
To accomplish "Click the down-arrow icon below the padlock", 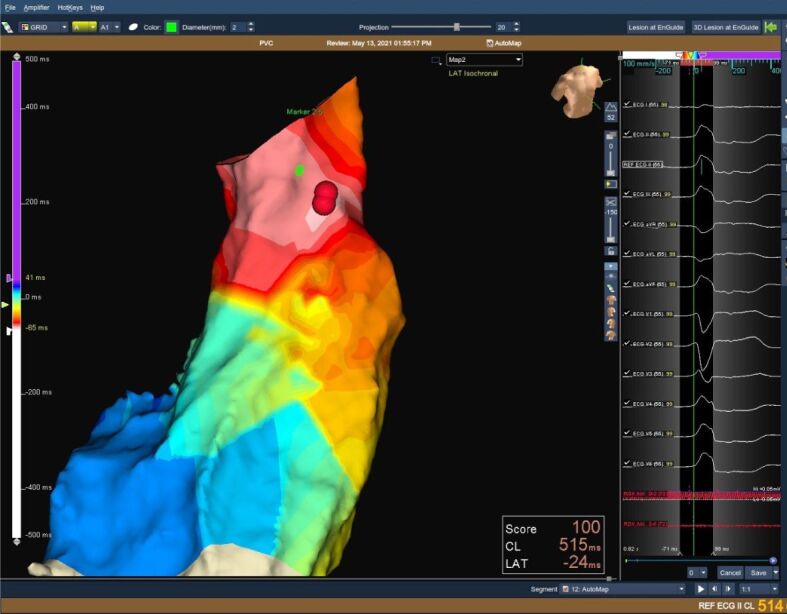I will 610,266.
